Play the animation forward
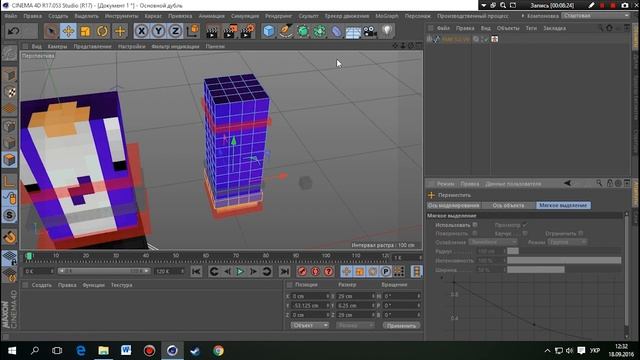640x360 pixels. tap(240, 271)
